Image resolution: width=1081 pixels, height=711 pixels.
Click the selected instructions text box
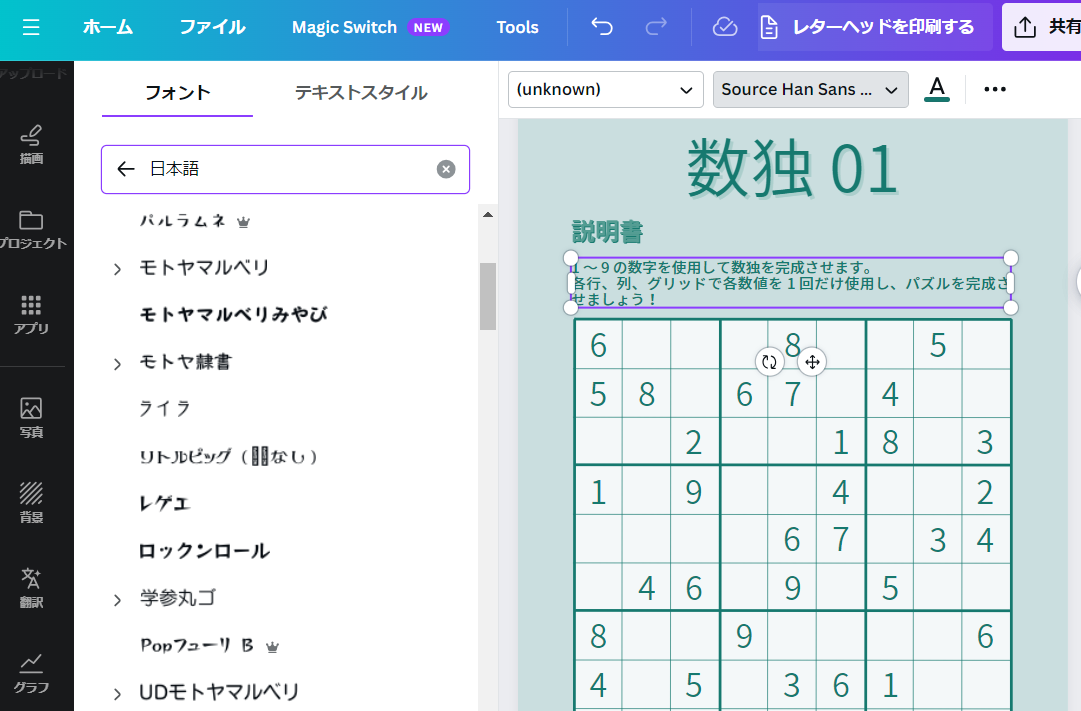click(x=790, y=283)
